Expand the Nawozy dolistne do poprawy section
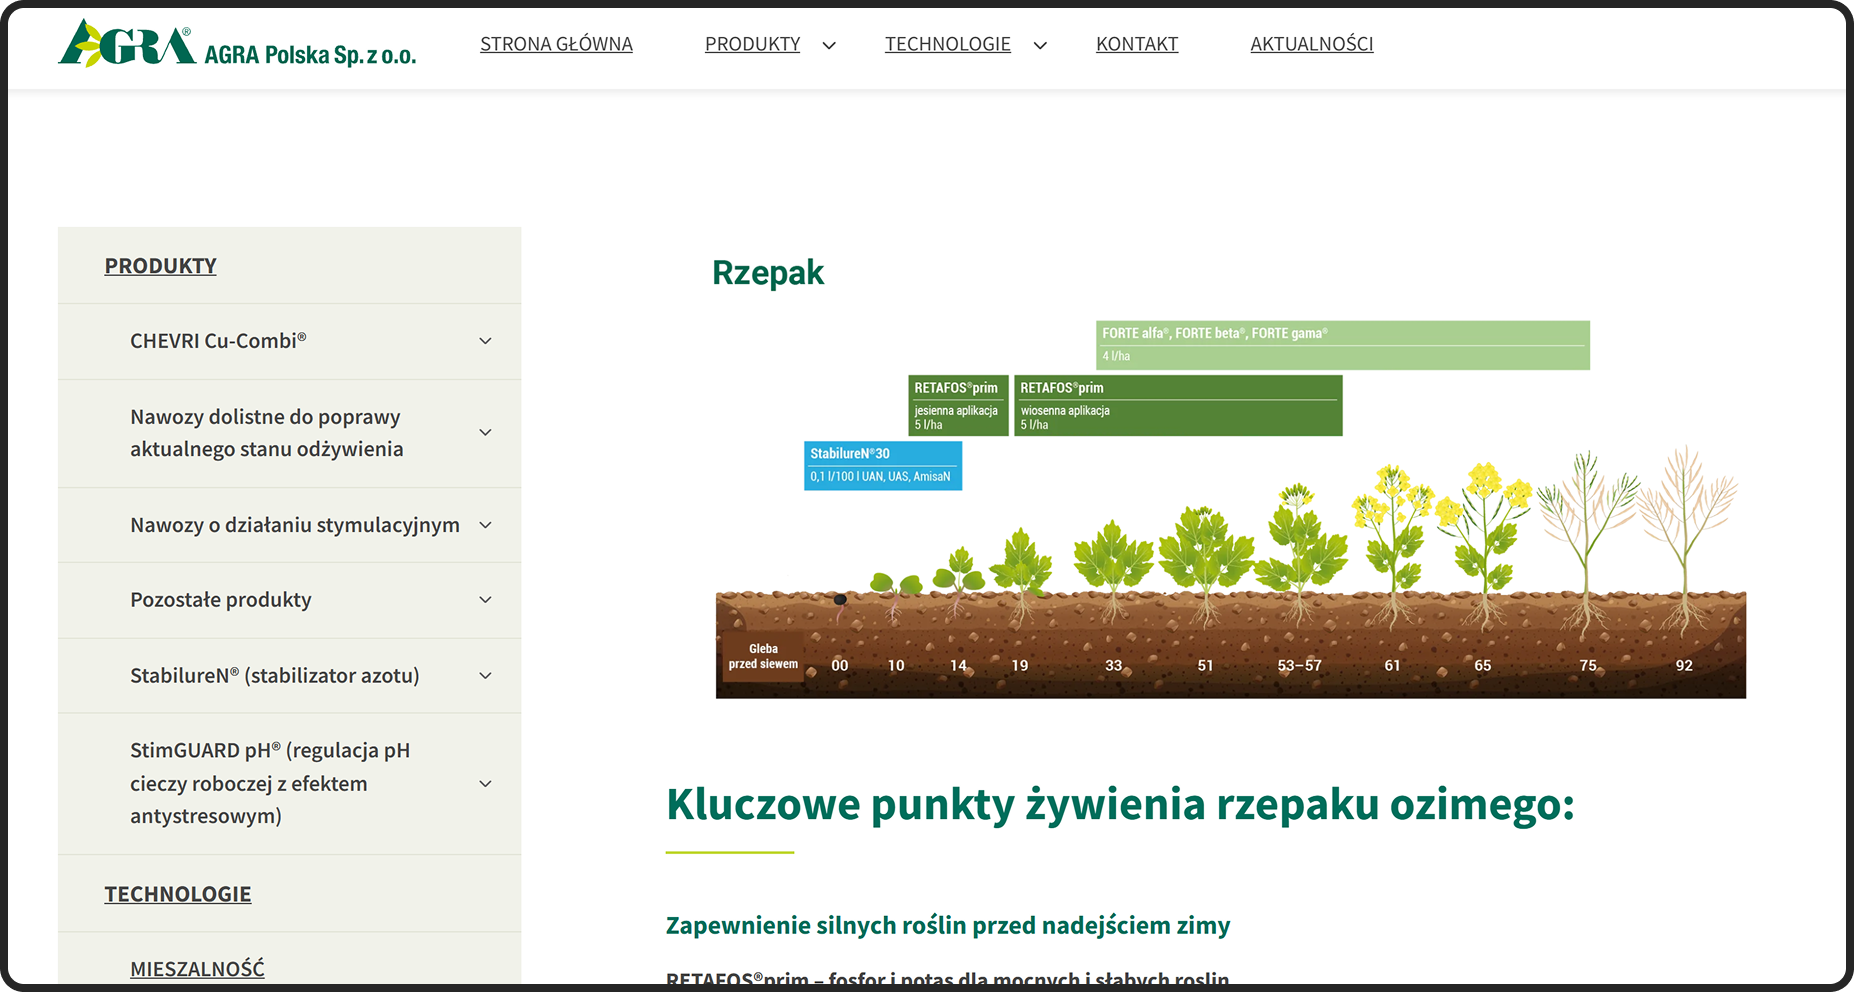The height and width of the screenshot is (992, 1854). click(485, 432)
